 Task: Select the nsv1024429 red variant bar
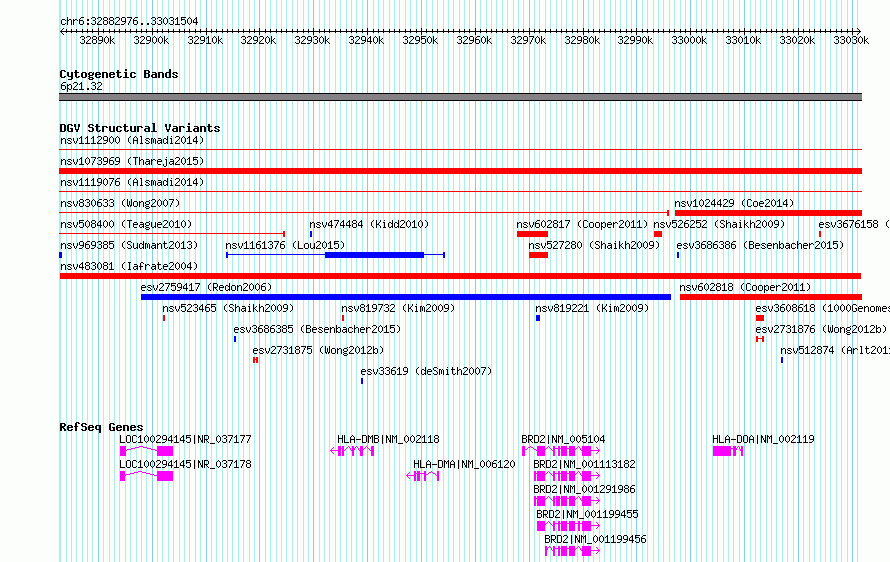(x=768, y=213)
